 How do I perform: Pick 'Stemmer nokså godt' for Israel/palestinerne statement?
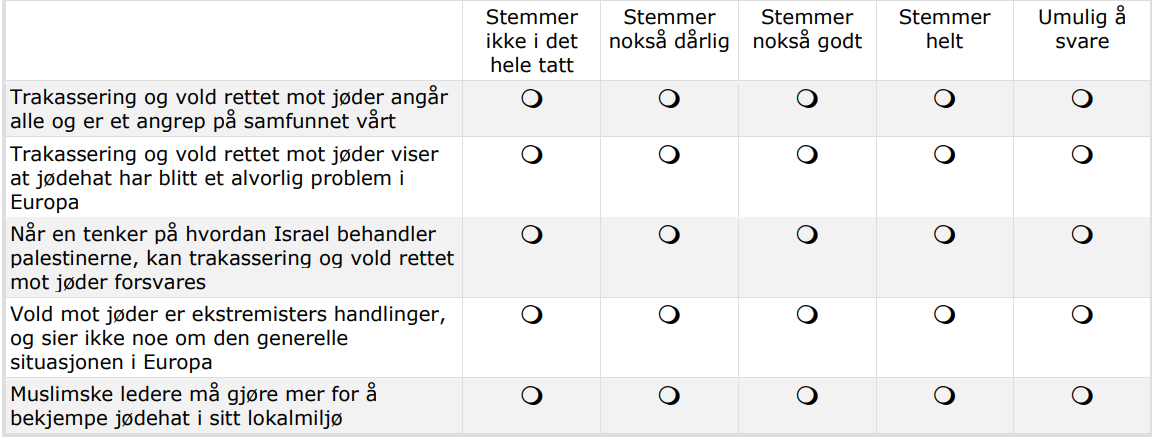pos(807,235)
